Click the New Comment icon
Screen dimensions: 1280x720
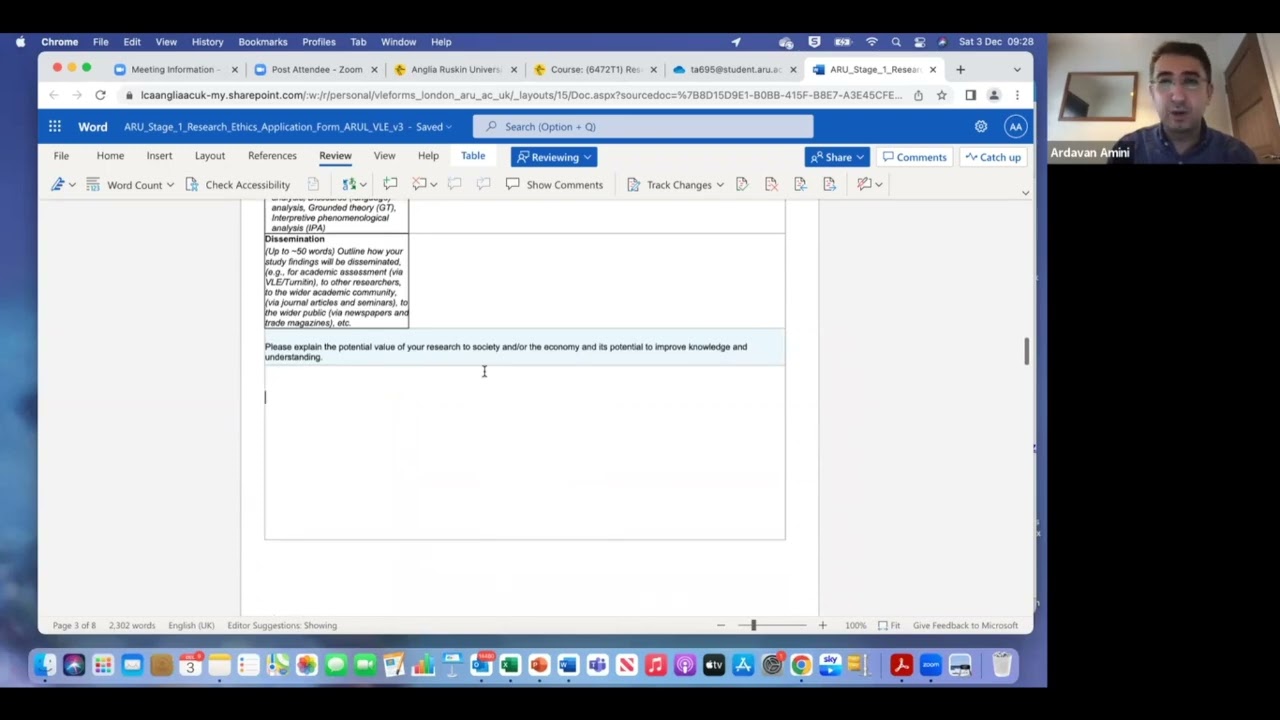(x=390, y=184)
